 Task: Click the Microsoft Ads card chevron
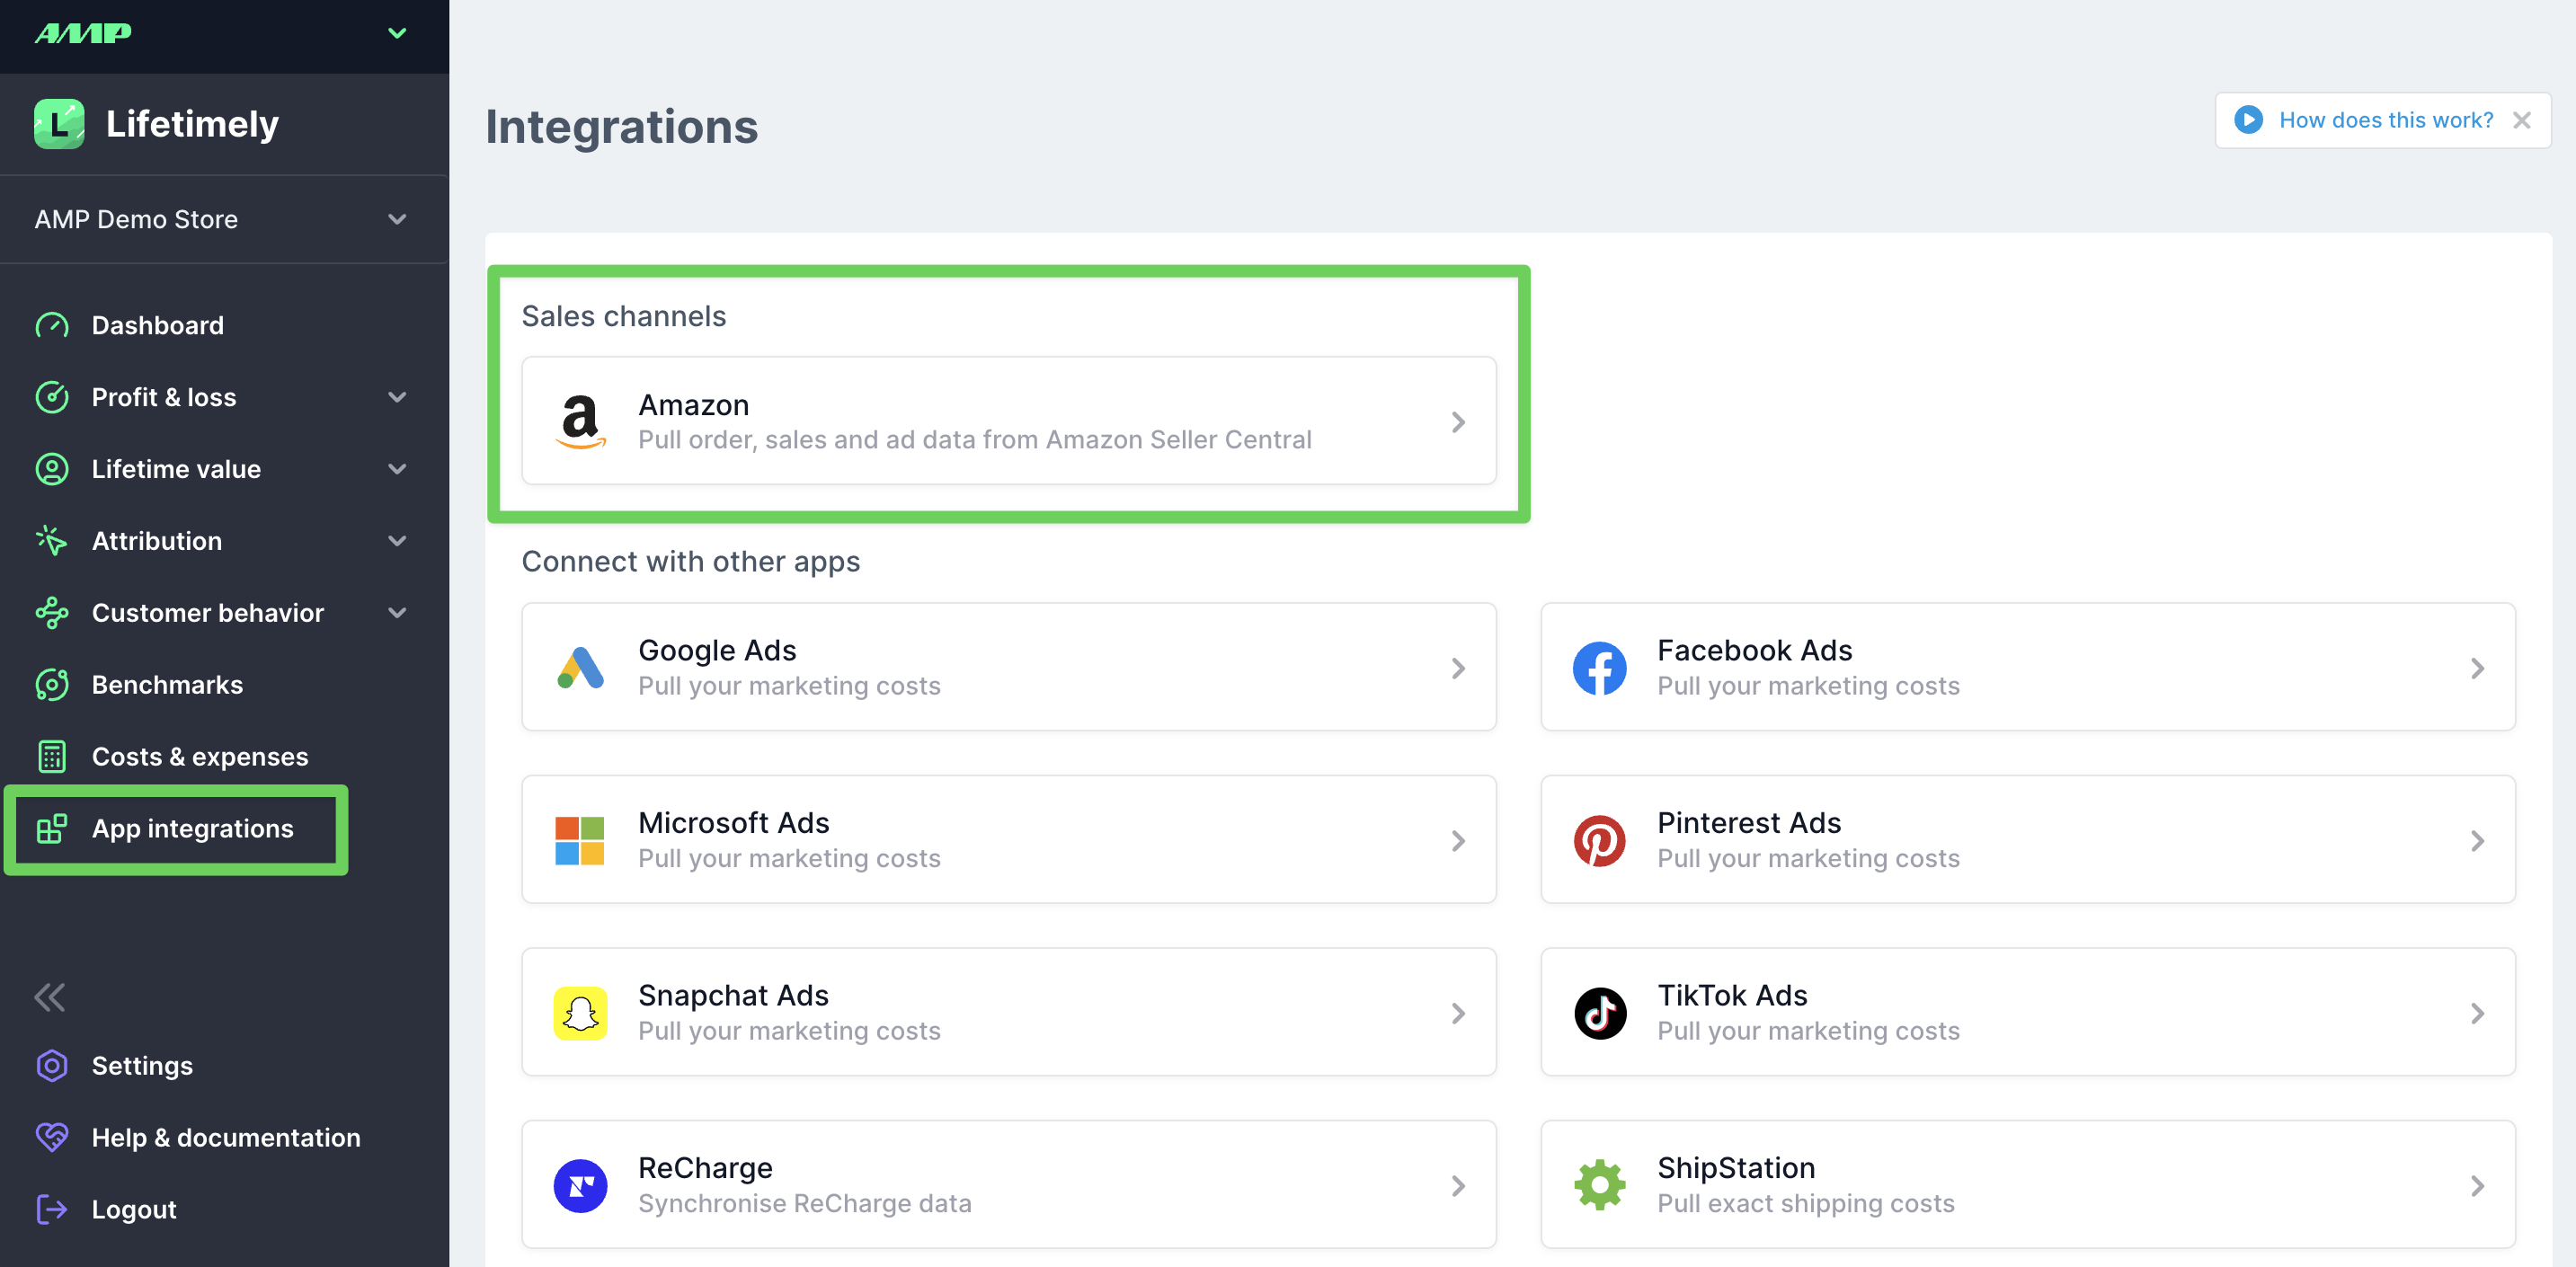1458,841
